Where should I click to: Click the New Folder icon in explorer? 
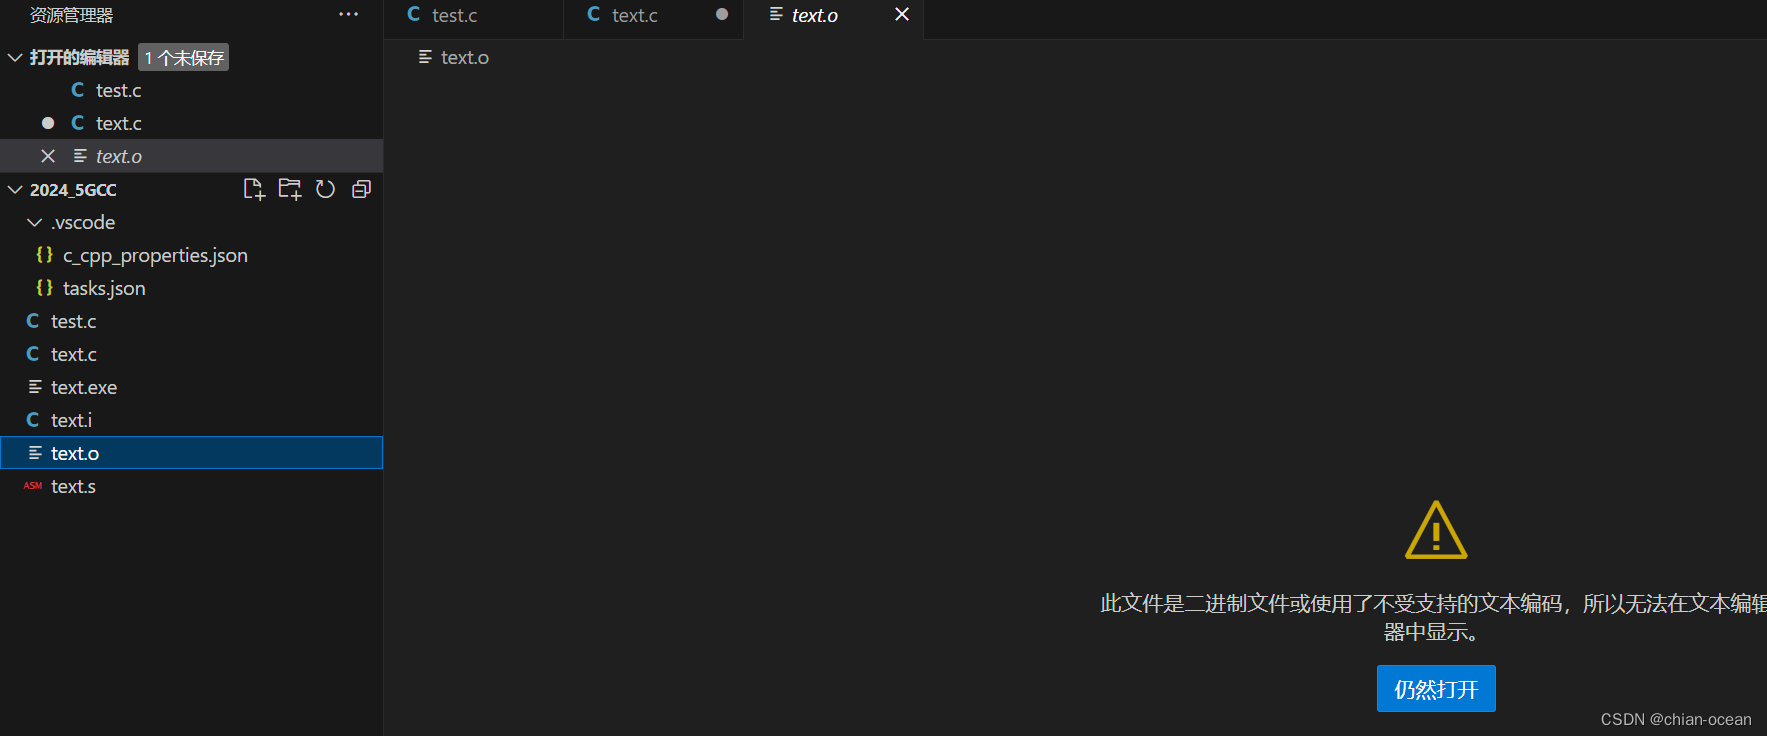290,189
